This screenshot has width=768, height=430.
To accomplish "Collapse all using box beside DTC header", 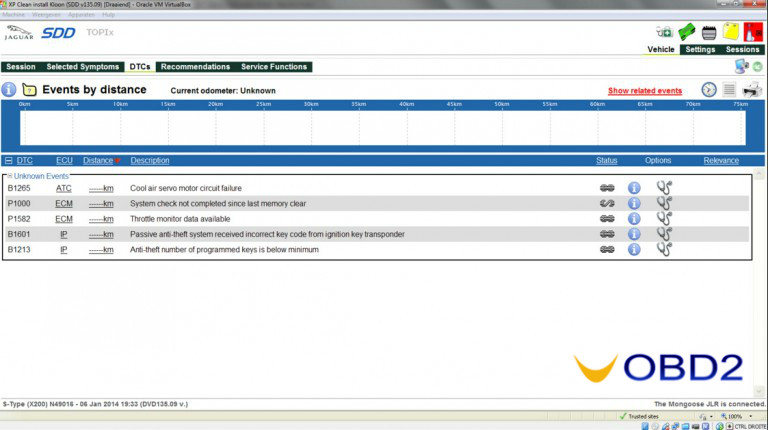I will click(x=8, y=161).
